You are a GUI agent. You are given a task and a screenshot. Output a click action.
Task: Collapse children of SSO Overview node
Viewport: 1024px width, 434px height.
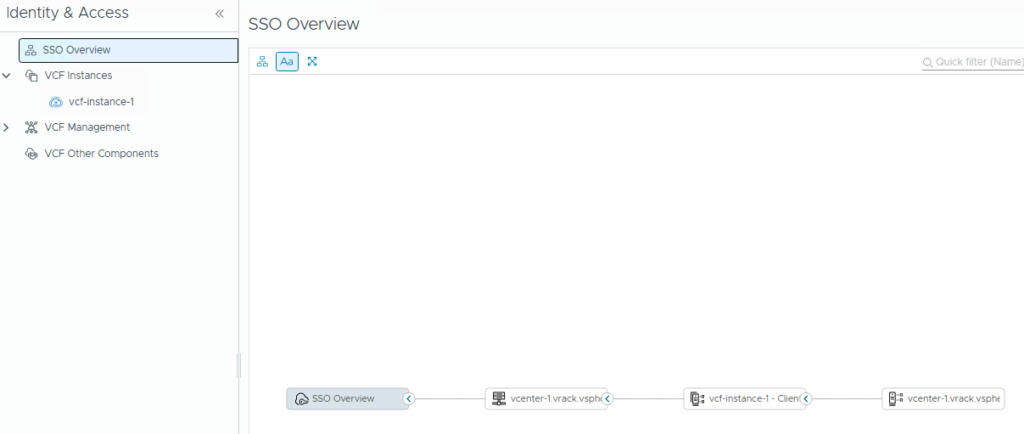[x=408, y=399]
